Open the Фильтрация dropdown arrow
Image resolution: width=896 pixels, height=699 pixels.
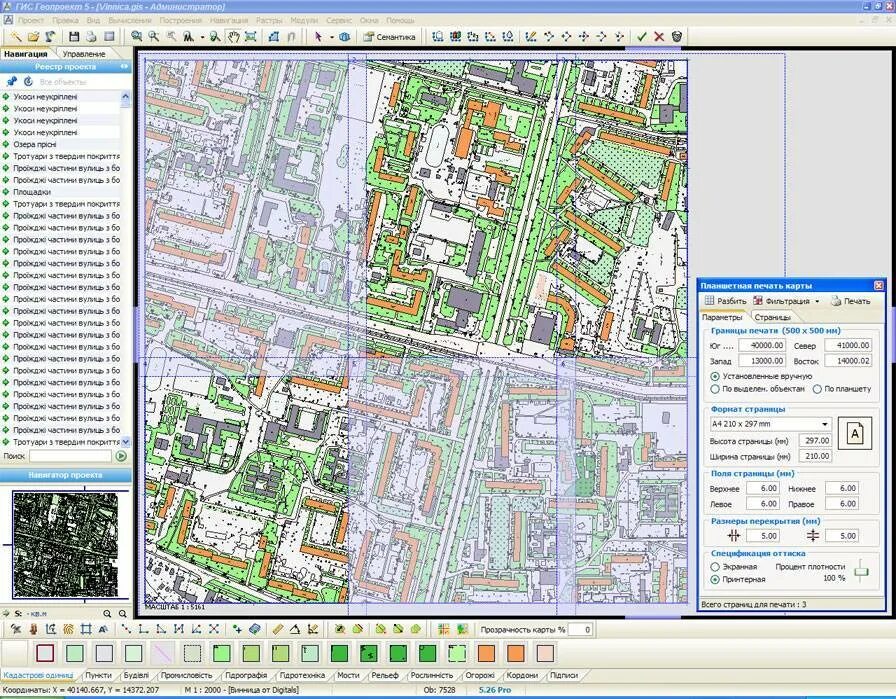tap(817, 301)
